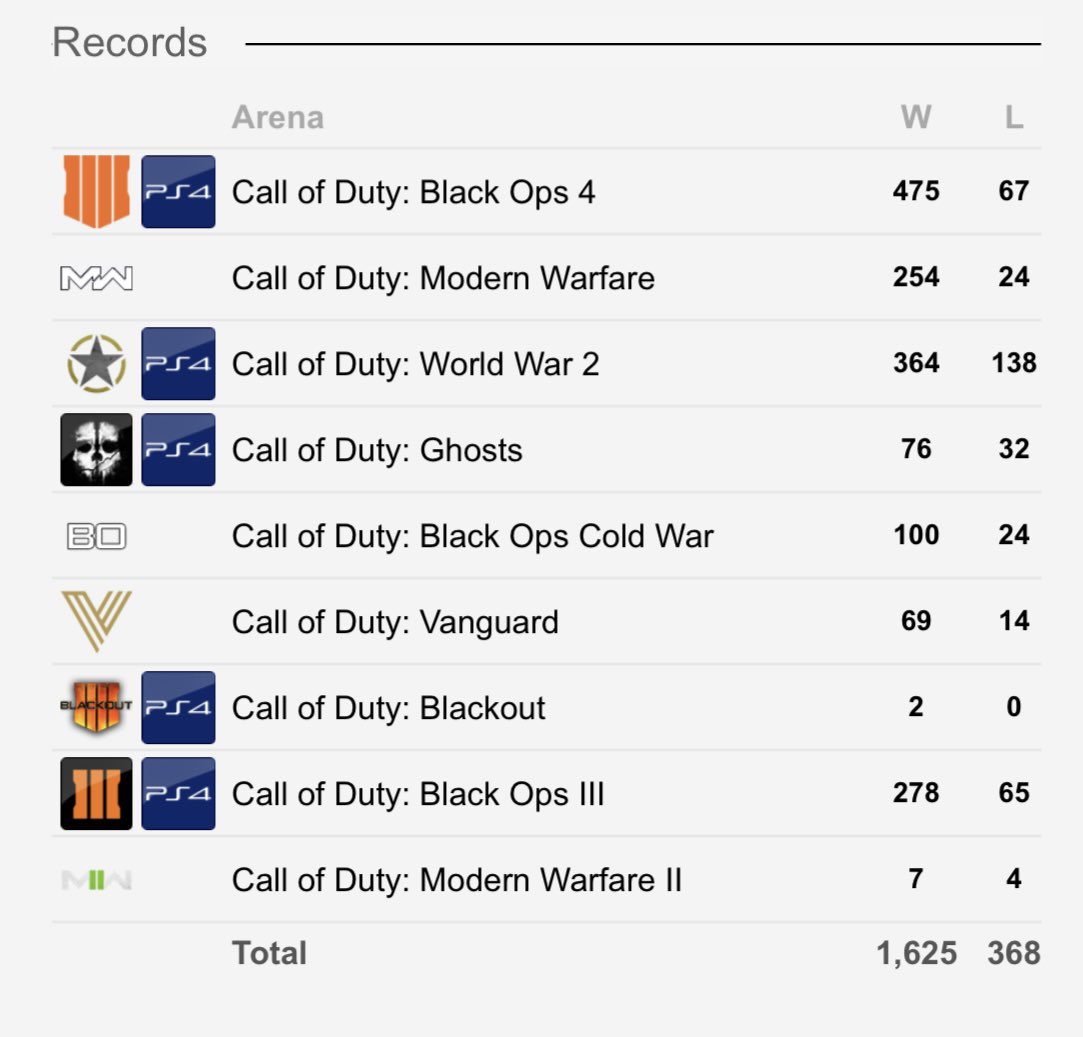Open the Call of Duty: World War 2 arena
1083x1037 pixels.
(x=415, y=365)
